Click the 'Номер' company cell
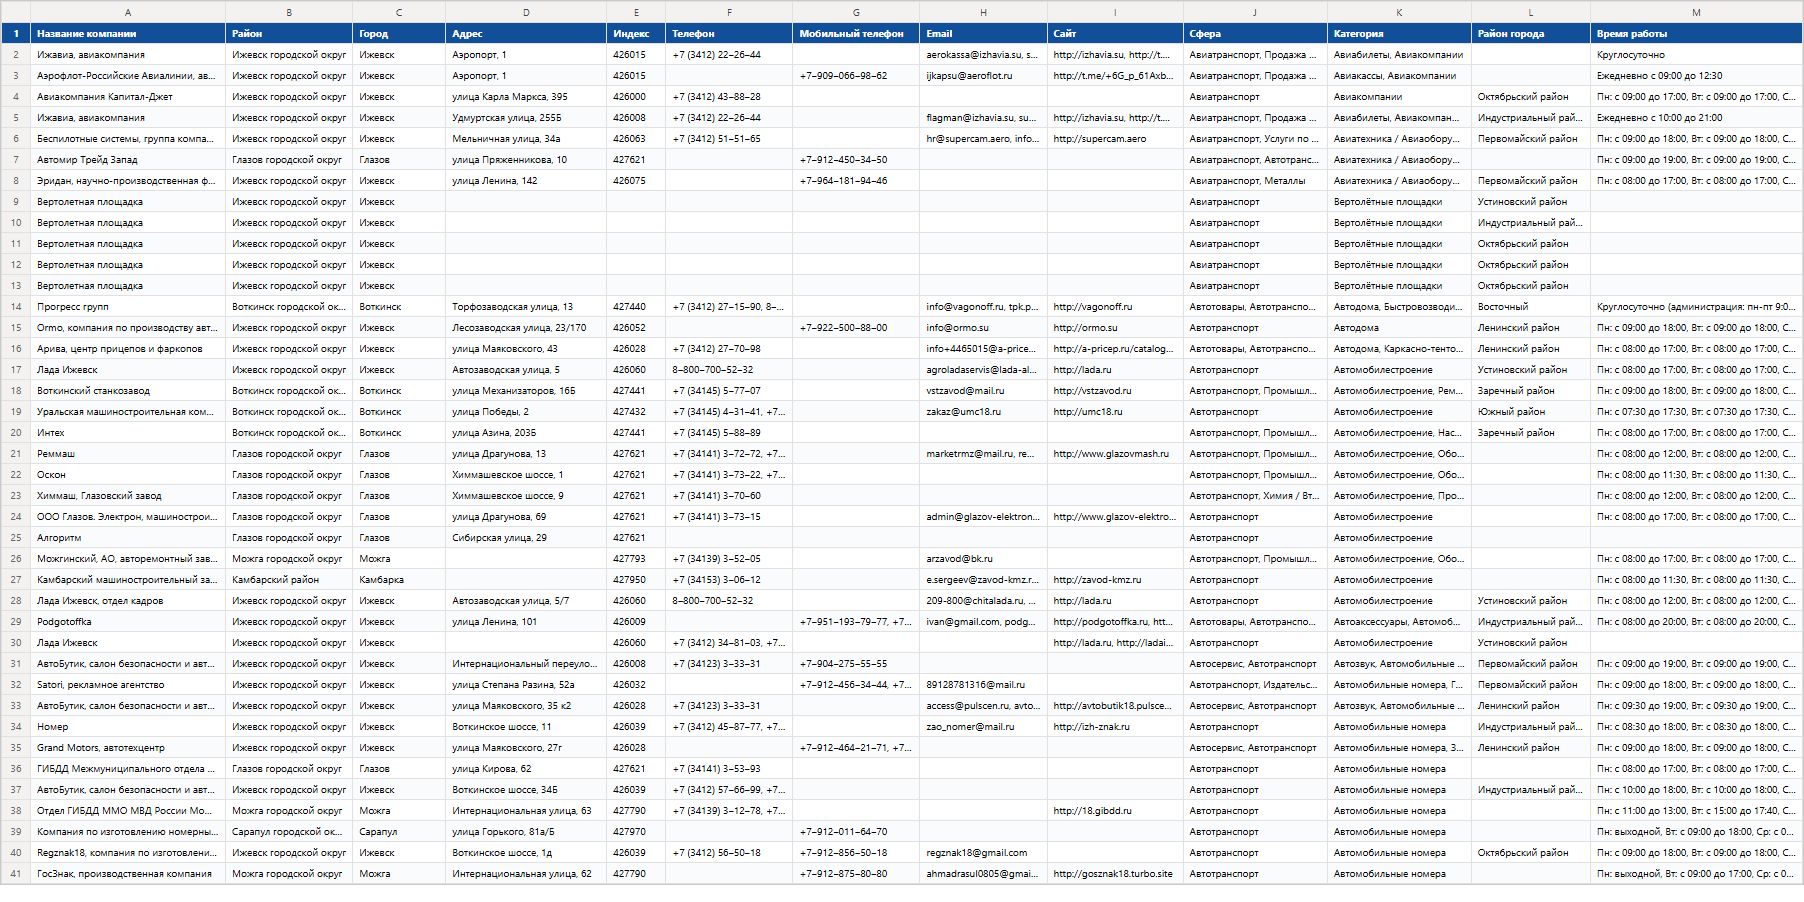The image size is (1804, 902). pyautogui.click(x=128, y=727)
